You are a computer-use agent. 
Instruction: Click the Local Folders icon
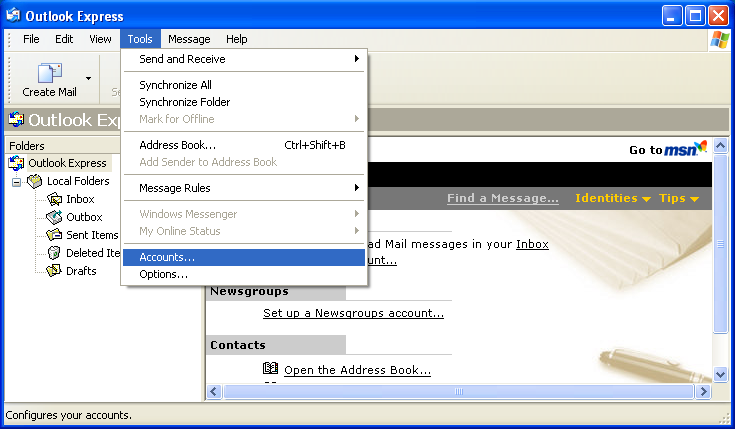pos(35,181)
